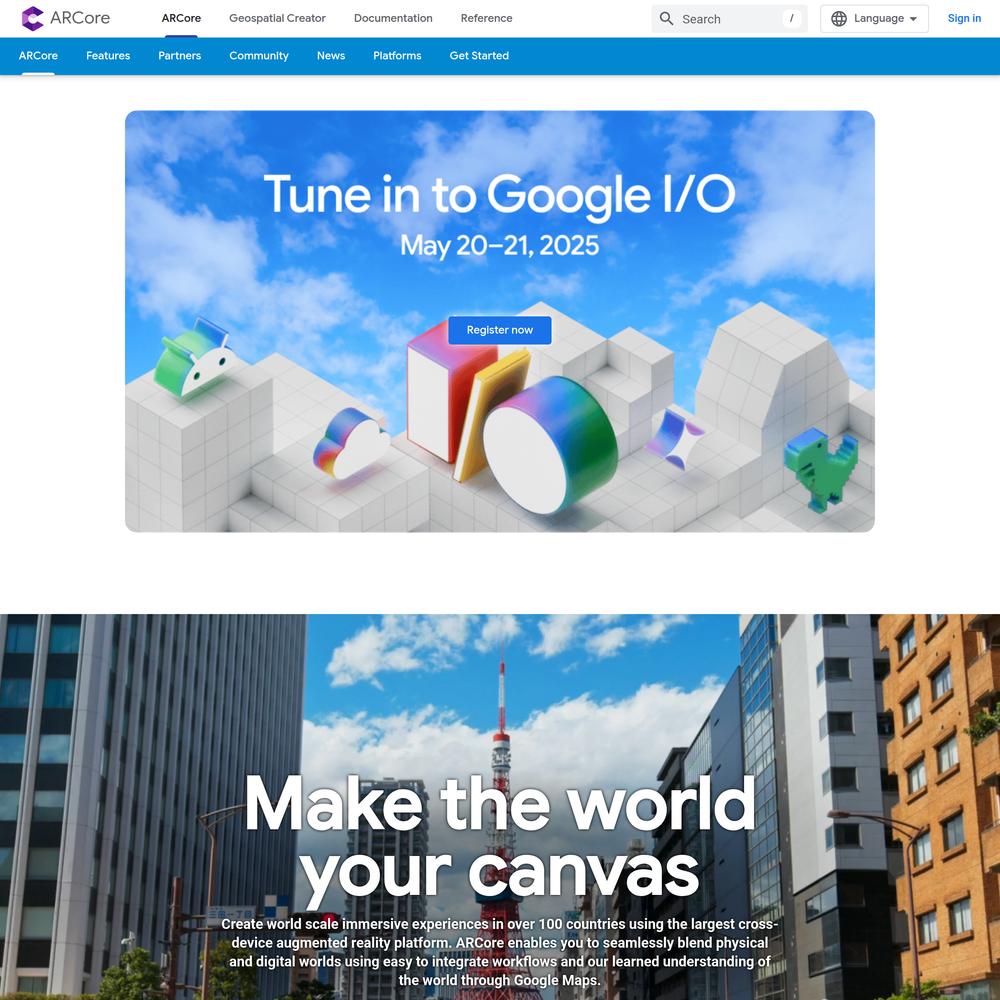Select ARCore in the blue sub-navigation
The image size is (1000, 1000).
click(x=38, y=55)
